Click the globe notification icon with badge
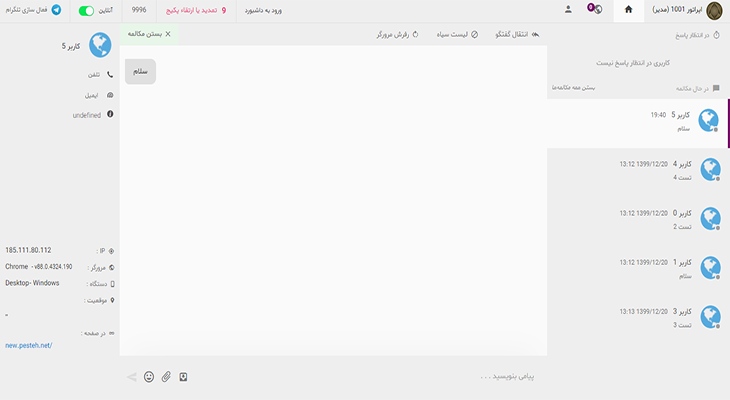Image resolution: width=730 pixels, height=400 pixels. pos(595,9)
